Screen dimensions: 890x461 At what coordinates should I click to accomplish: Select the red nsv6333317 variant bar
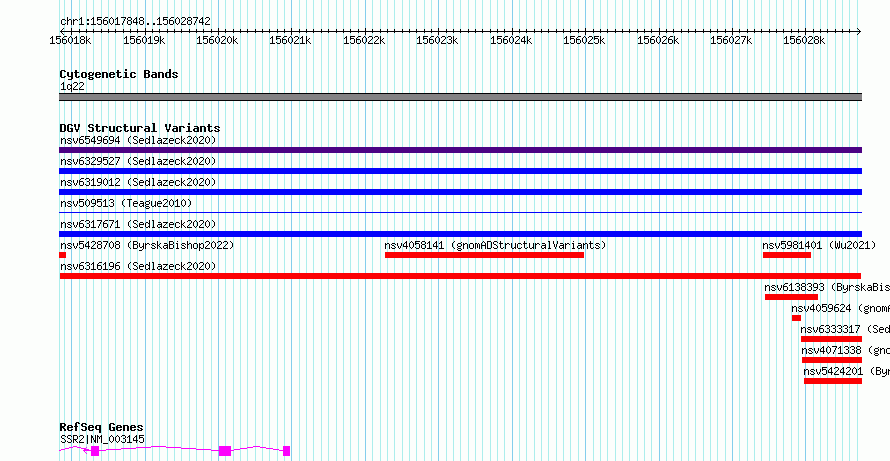pyautogui.click(x=832, y=339)
